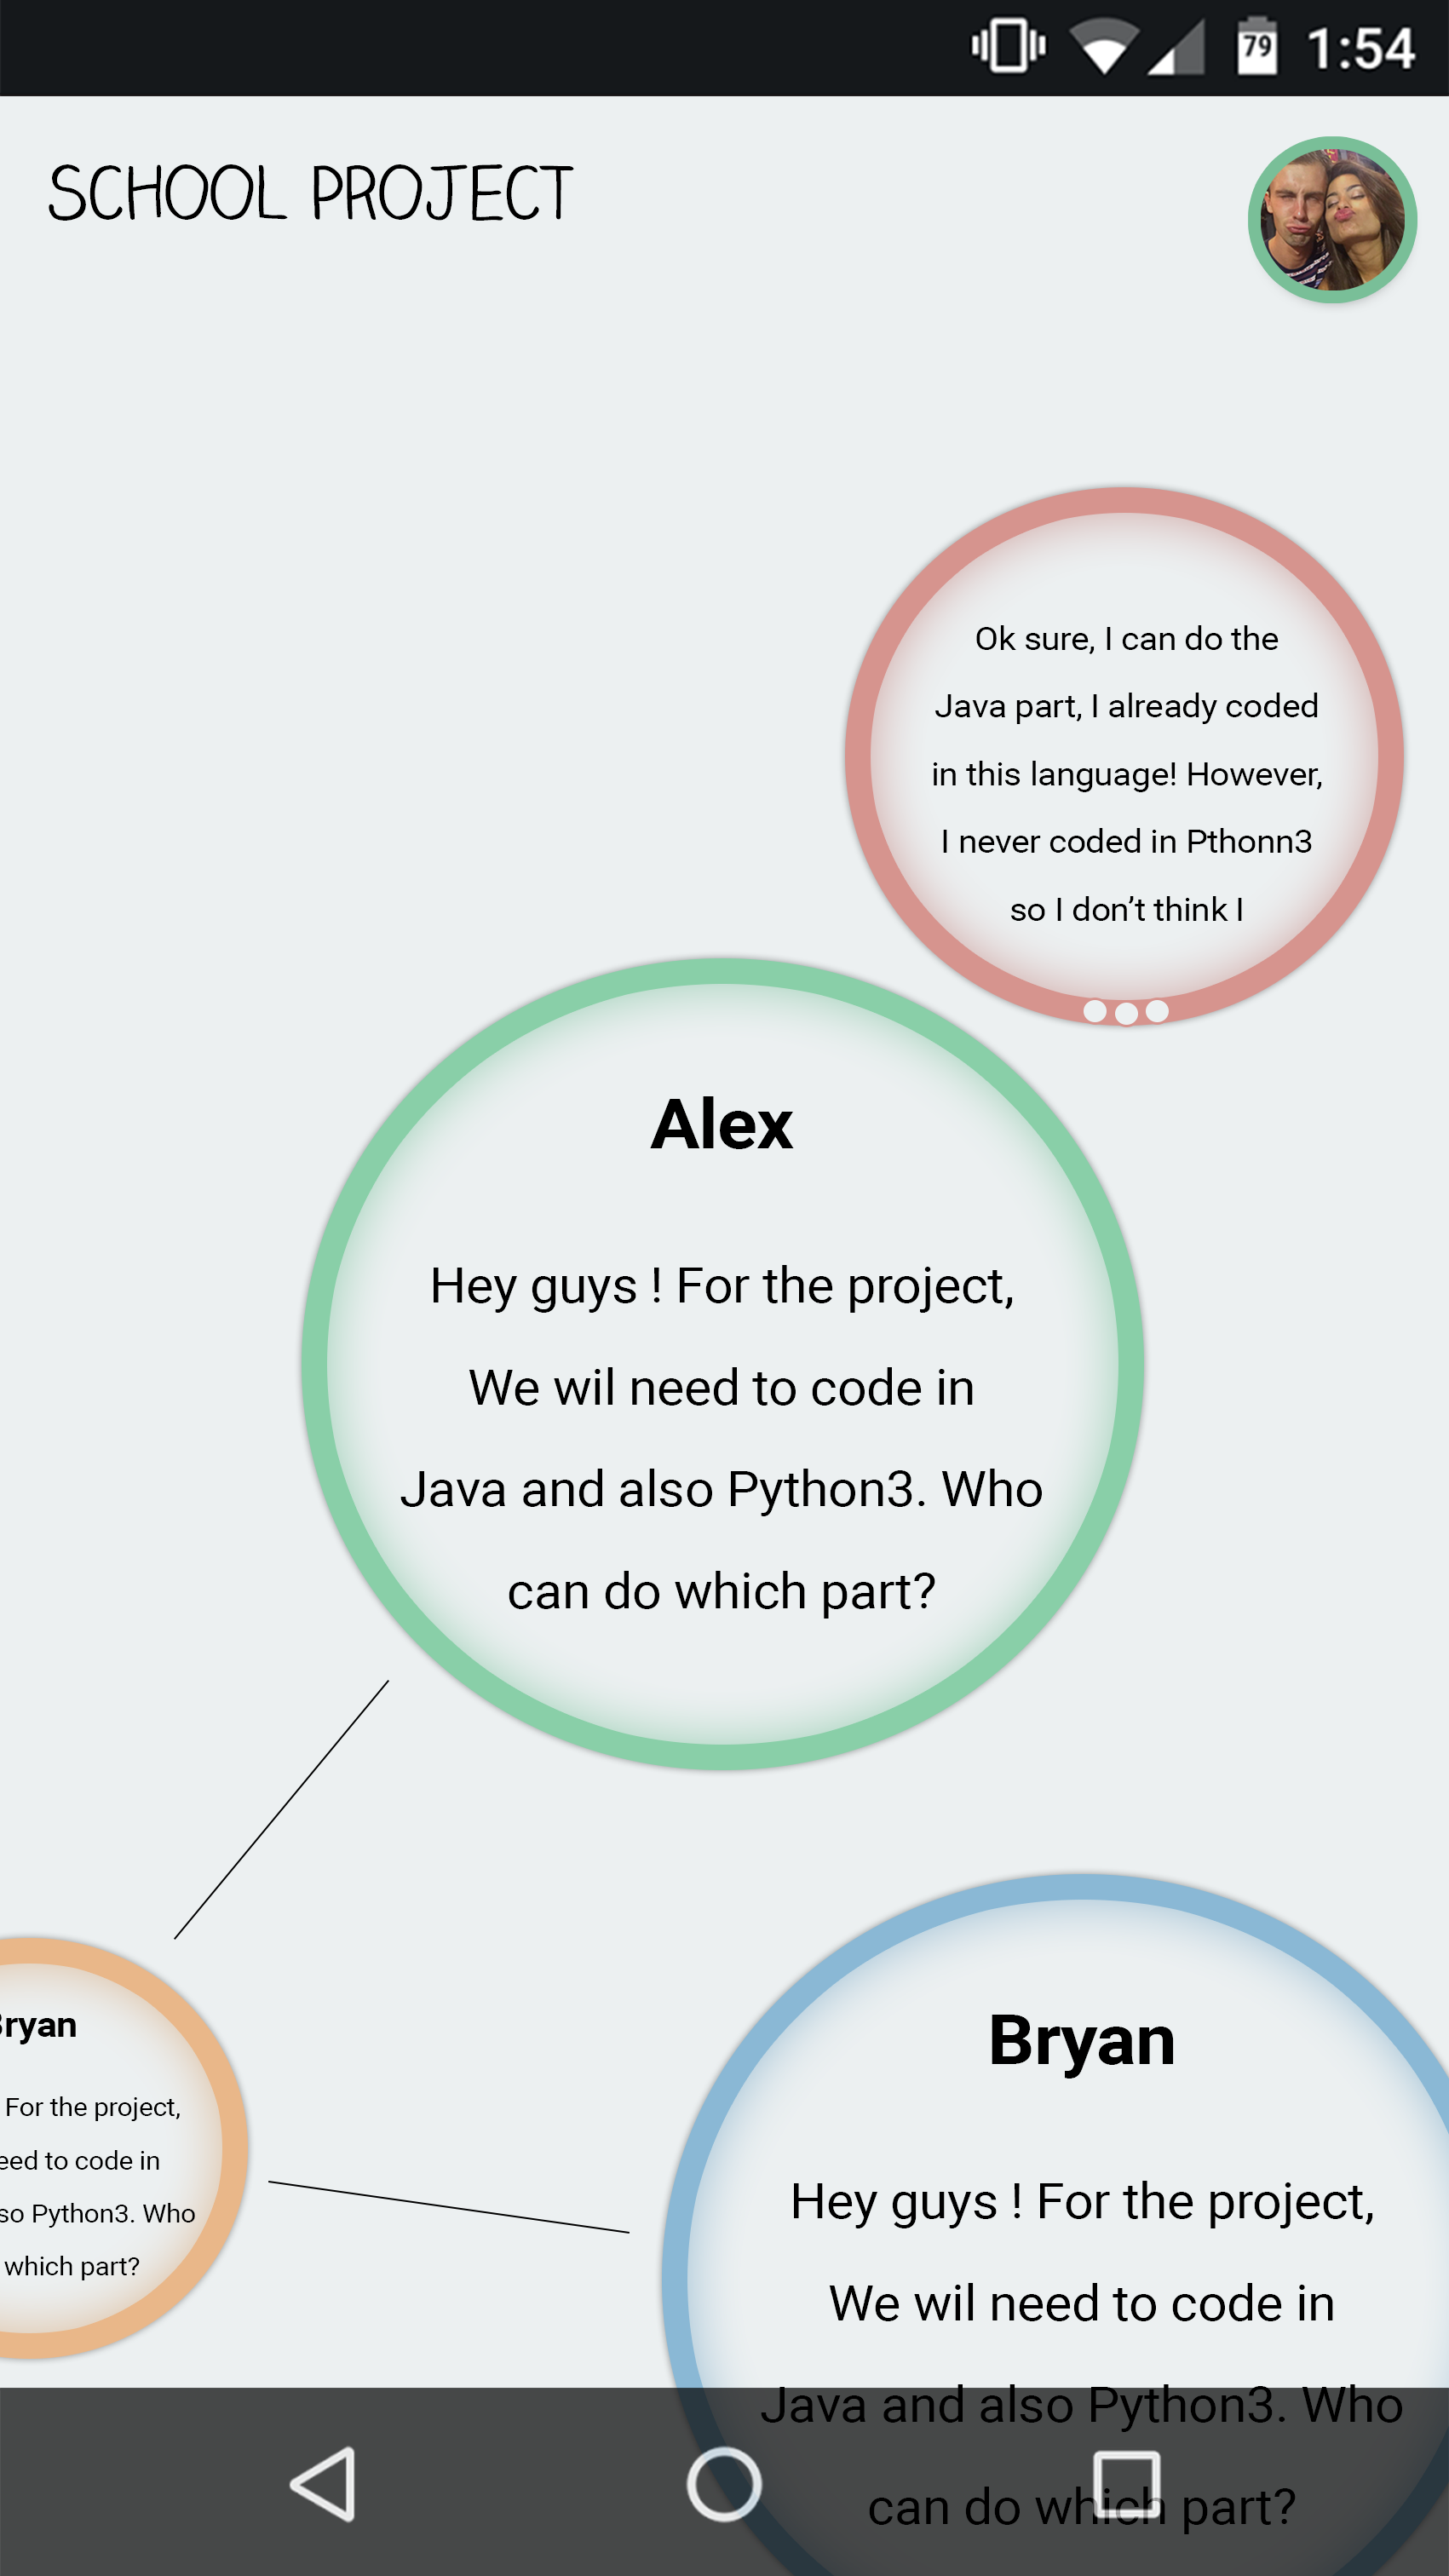Select Alex's green message bubble
Screen dimensions: 1449x2576
[x=723, y=1364]
